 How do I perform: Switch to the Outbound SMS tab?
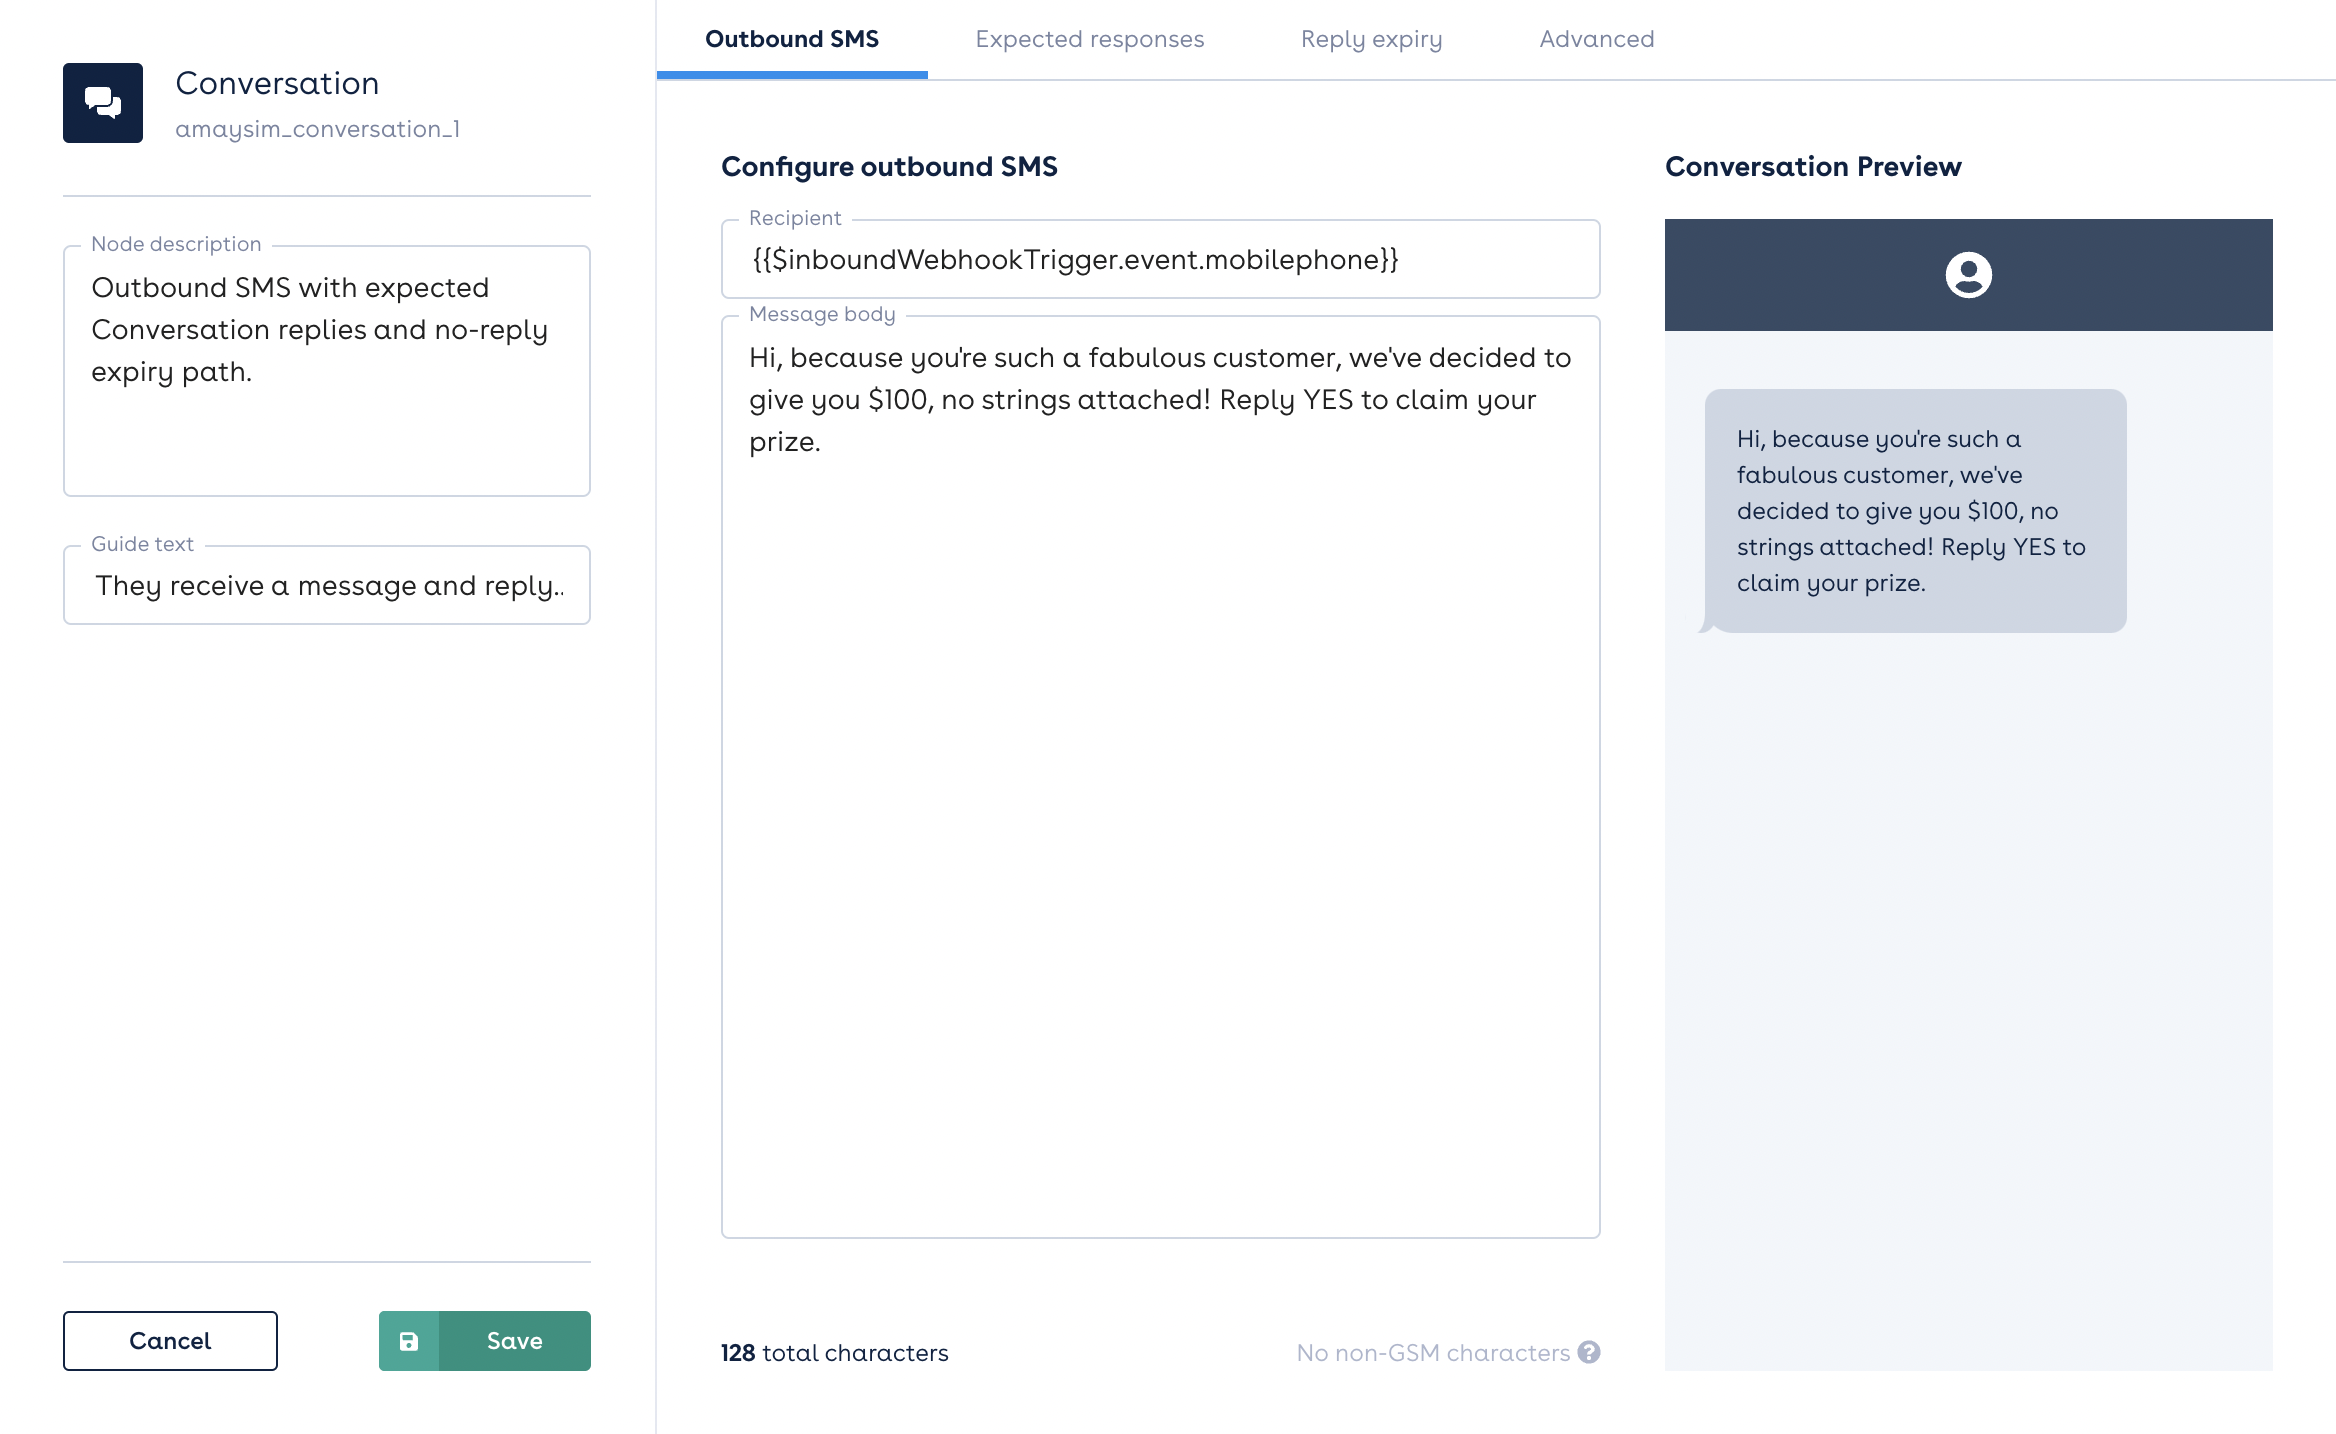click(792, 39)
